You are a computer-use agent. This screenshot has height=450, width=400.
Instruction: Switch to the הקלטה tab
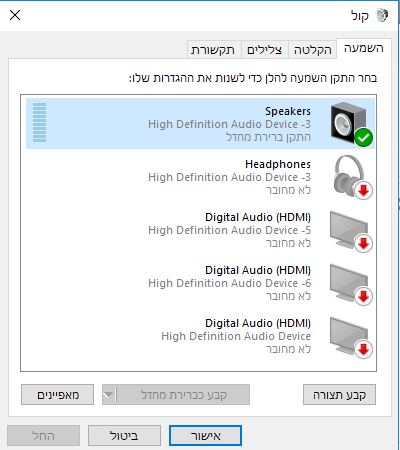tap(313, 50)
